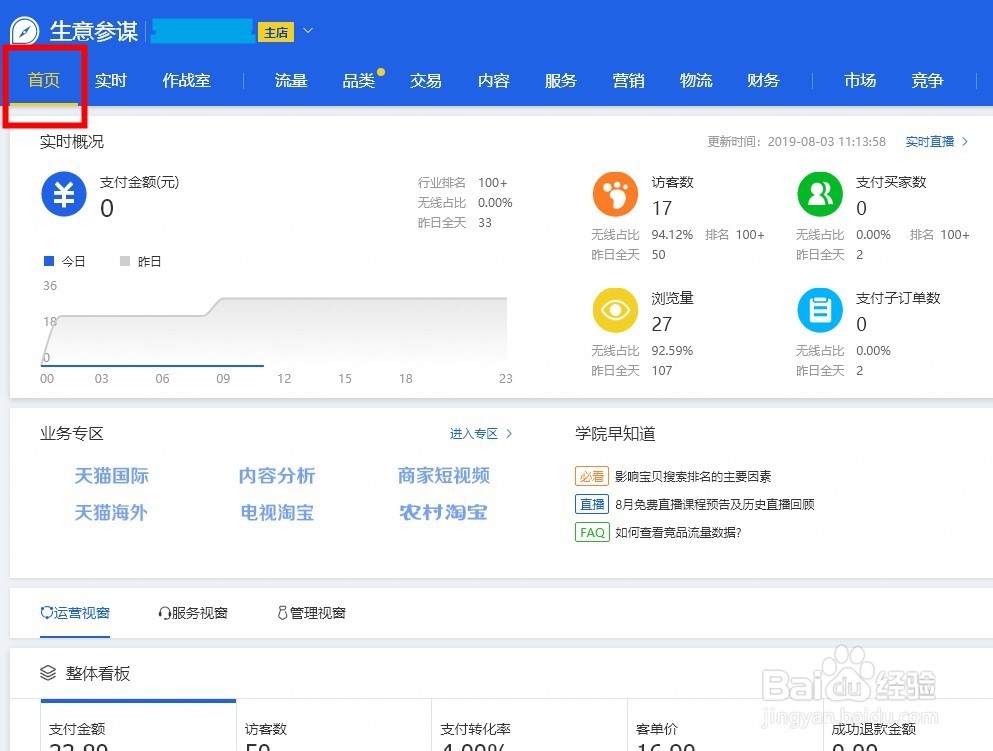Click the 进入专区 link
Viewport: 993px width, 751px height.
481,433
